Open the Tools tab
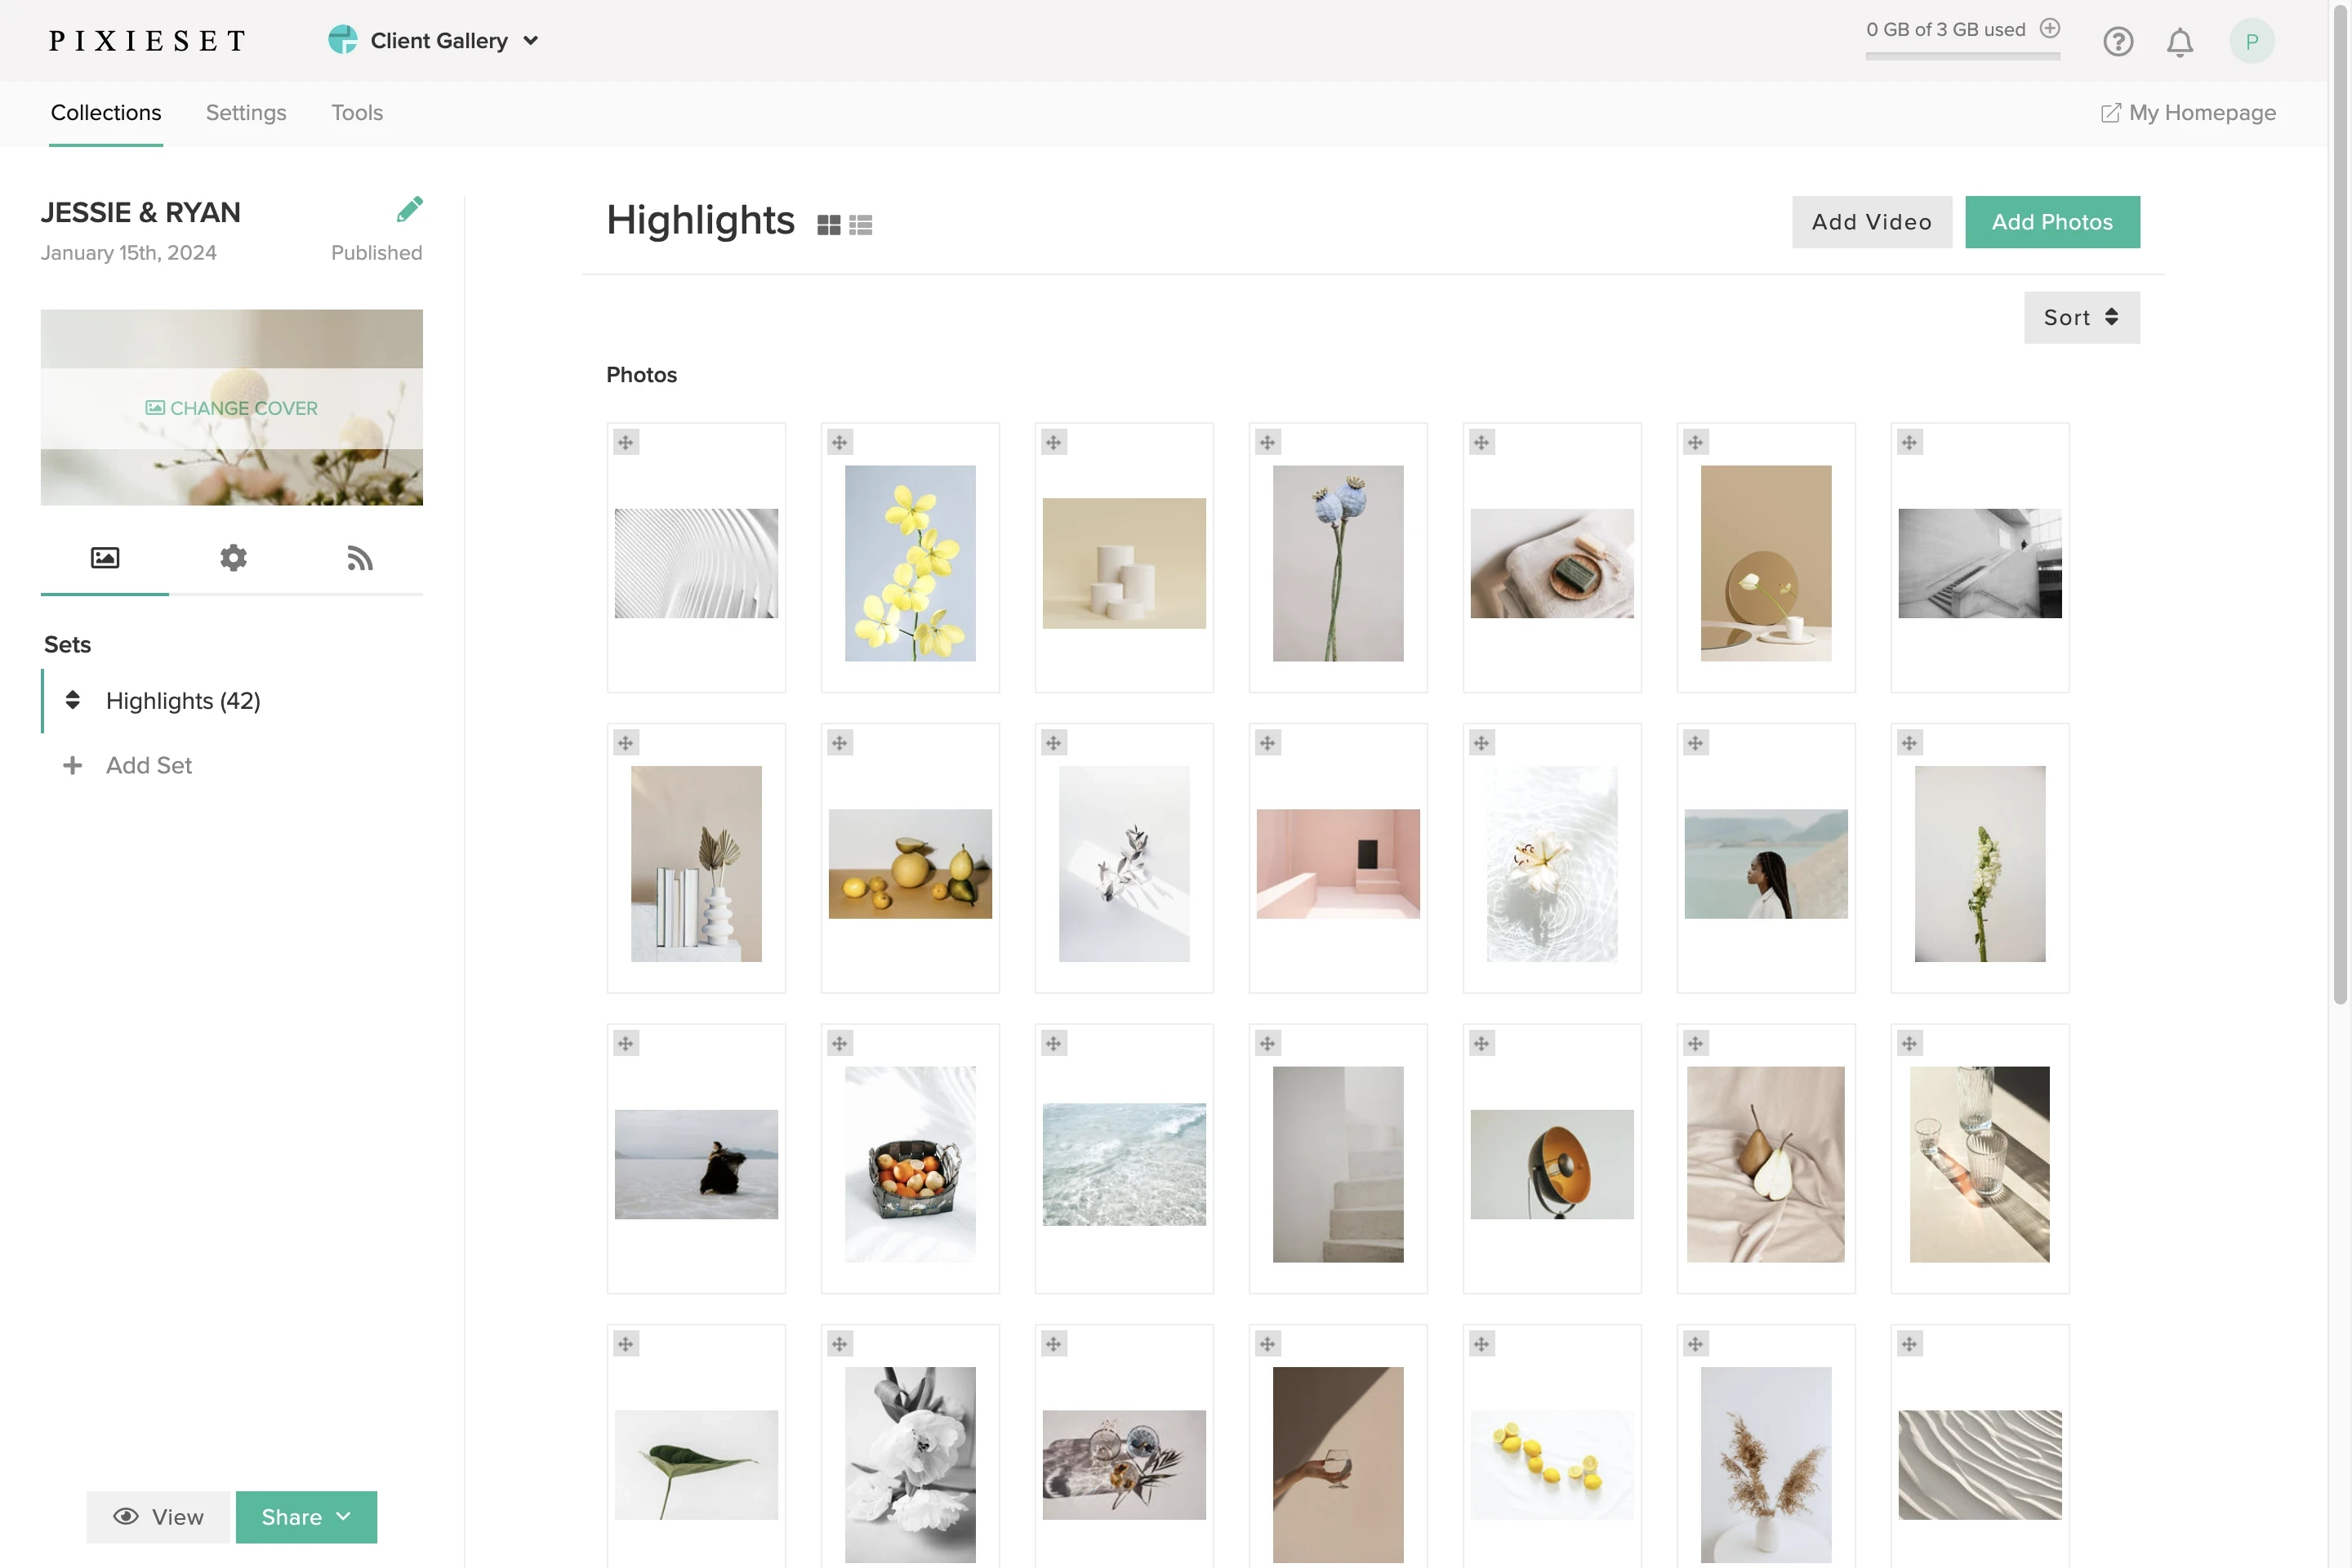The width and height of the screenshot is (2352, 1568). click(357, 113)
